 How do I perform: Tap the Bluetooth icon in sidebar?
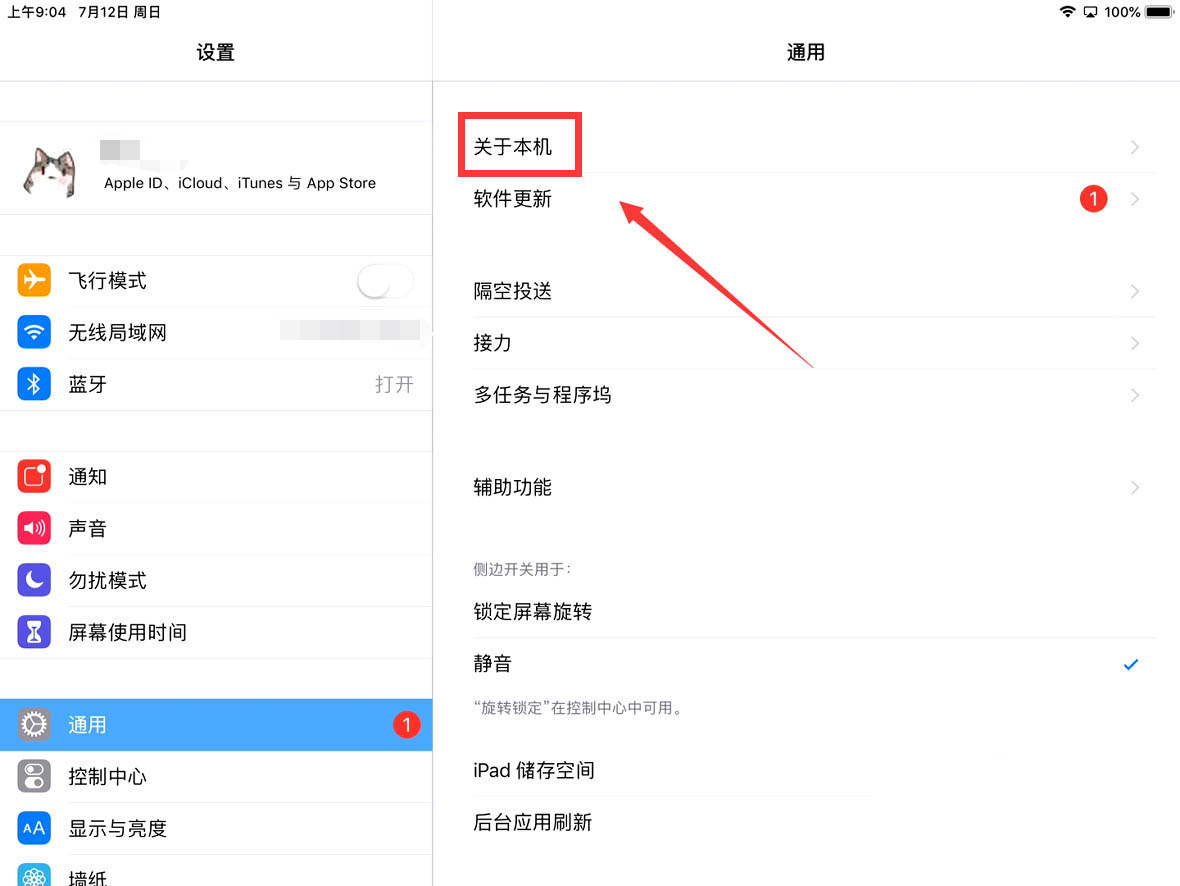point(34,385)
